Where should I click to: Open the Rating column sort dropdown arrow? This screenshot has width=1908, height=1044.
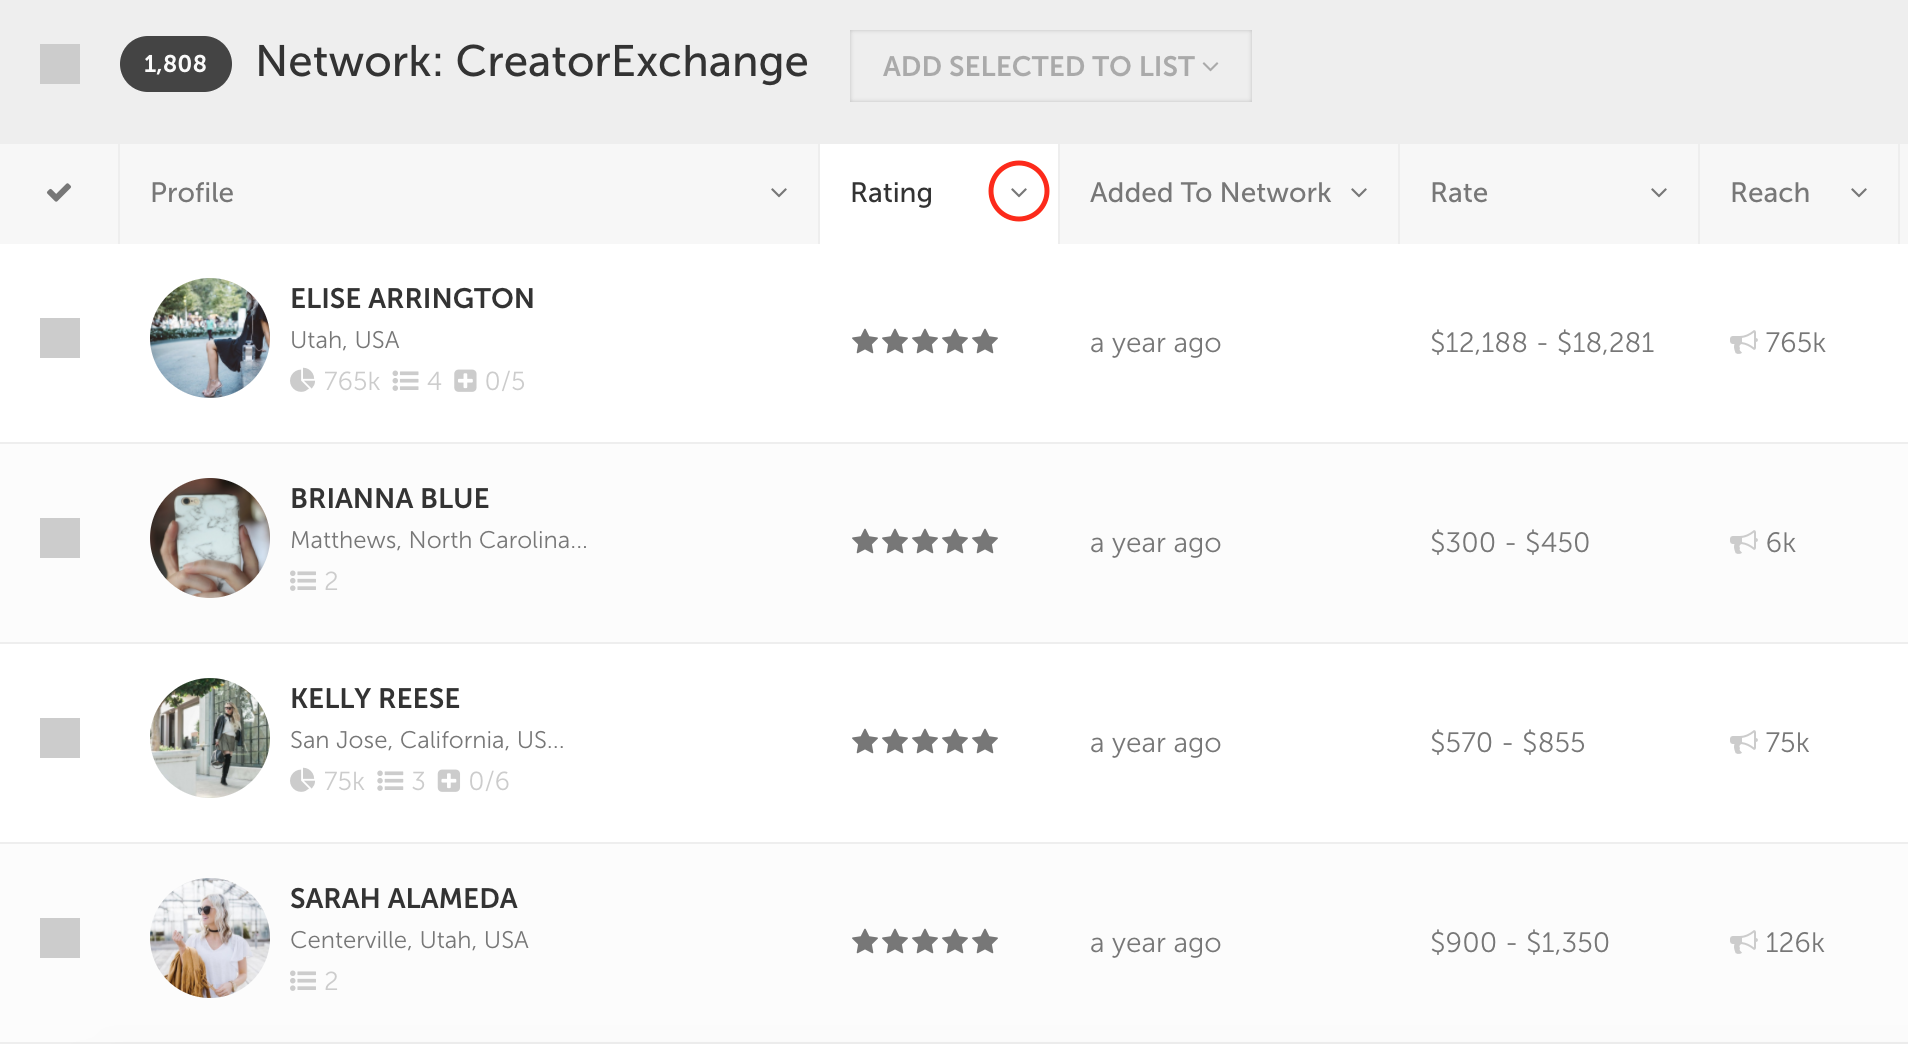[1018, 192]
